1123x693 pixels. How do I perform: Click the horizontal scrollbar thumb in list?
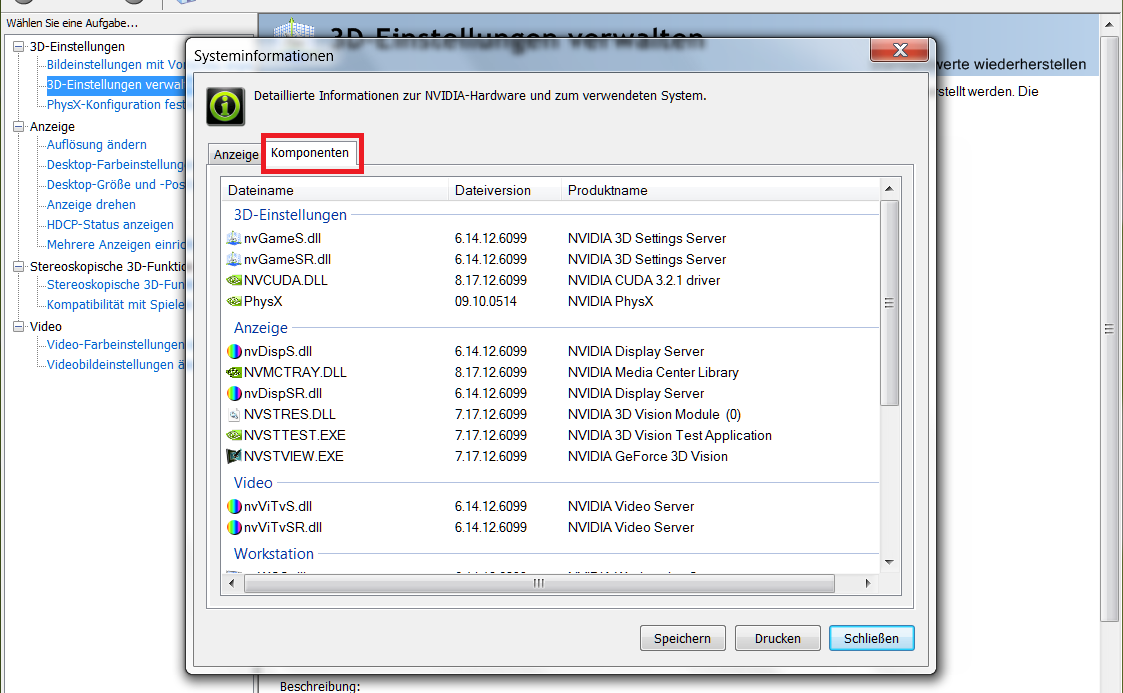539,583
